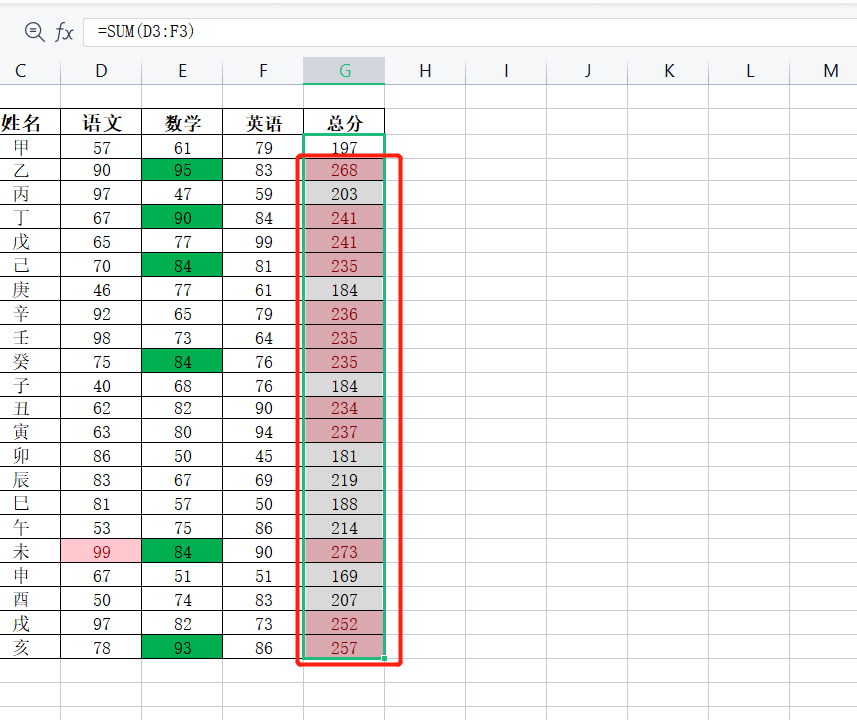
Task: Select green math cell 95 for 乙
Action: 182,170
